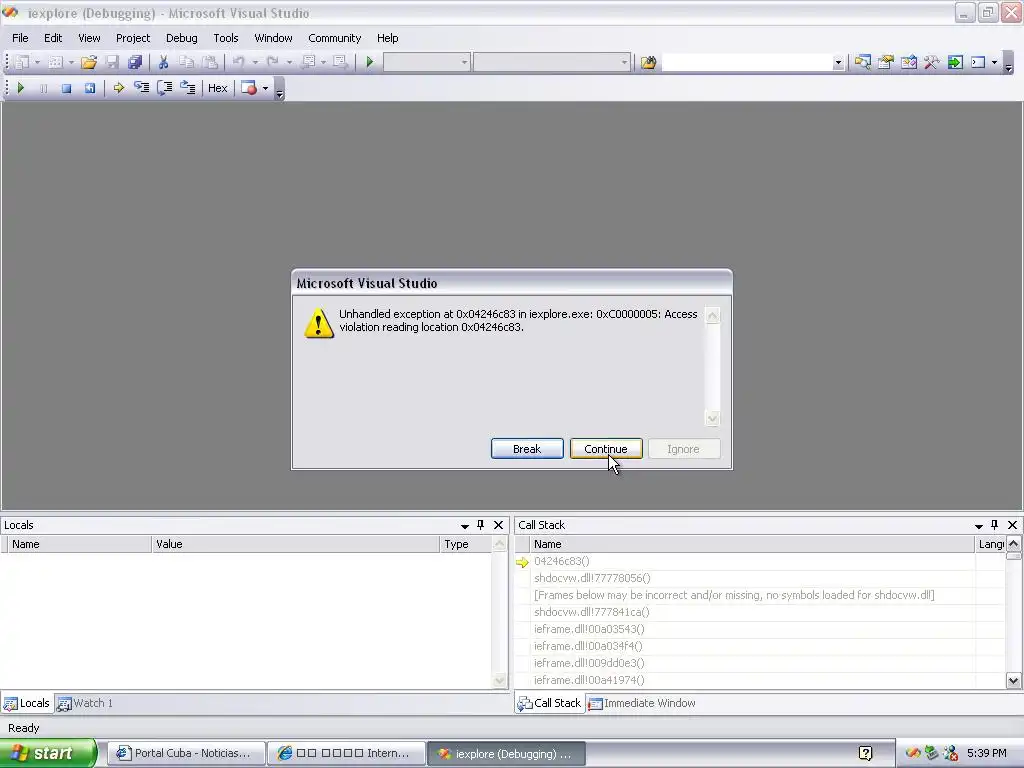
Task: Switch to the Locals tab
Action: click(x=27, y=703)
